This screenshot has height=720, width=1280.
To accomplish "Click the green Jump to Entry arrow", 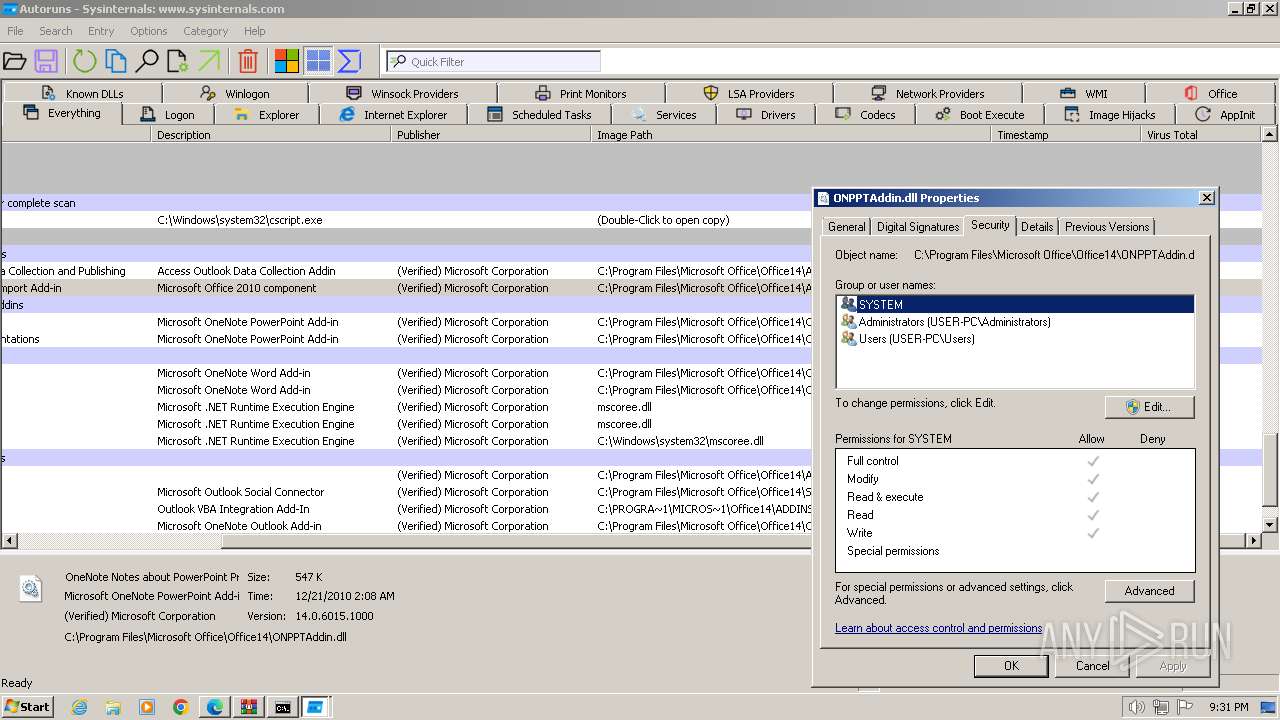I will pyautogui.click(x=209, y=61).
